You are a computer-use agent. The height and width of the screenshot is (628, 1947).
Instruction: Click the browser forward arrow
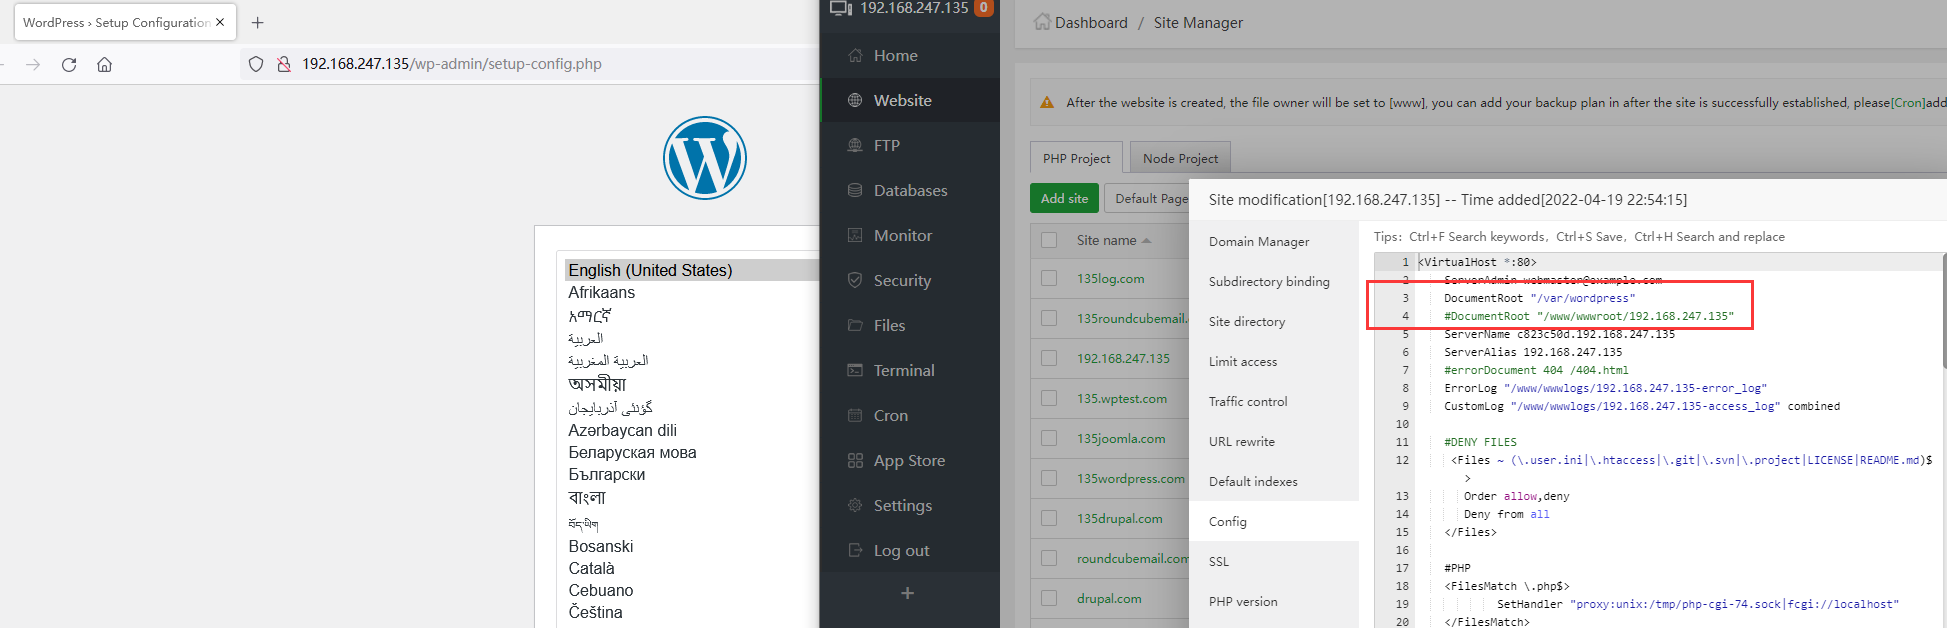pyautogui.click(x=33, y=64)
